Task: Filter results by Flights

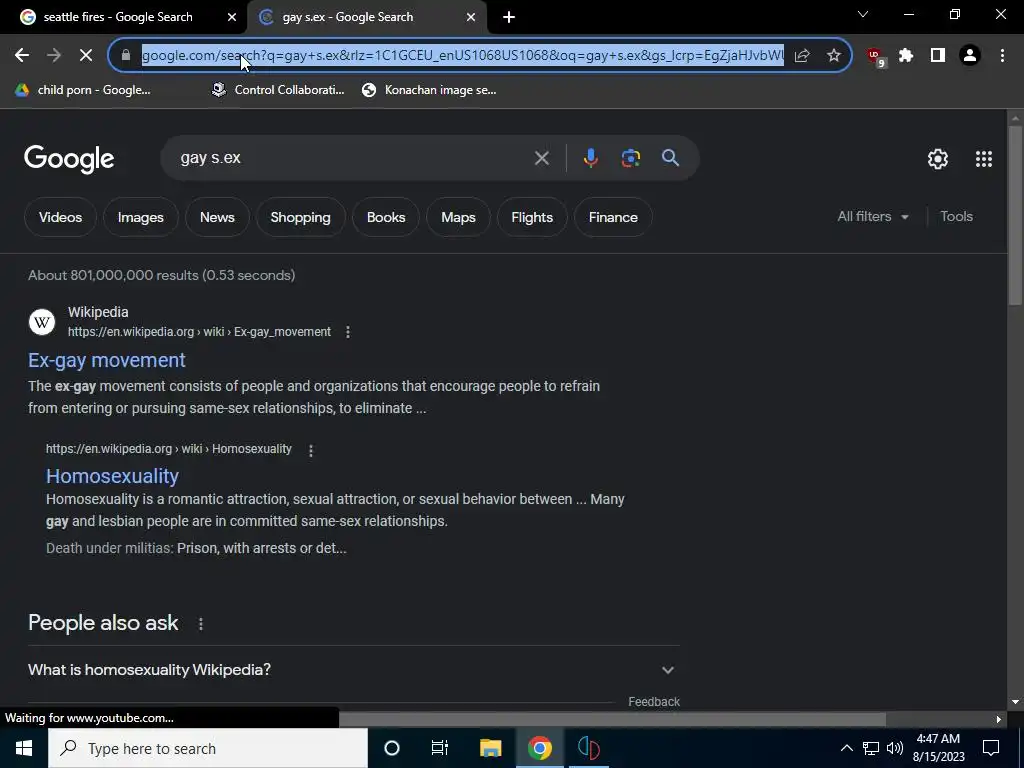Action: point(532,217)
